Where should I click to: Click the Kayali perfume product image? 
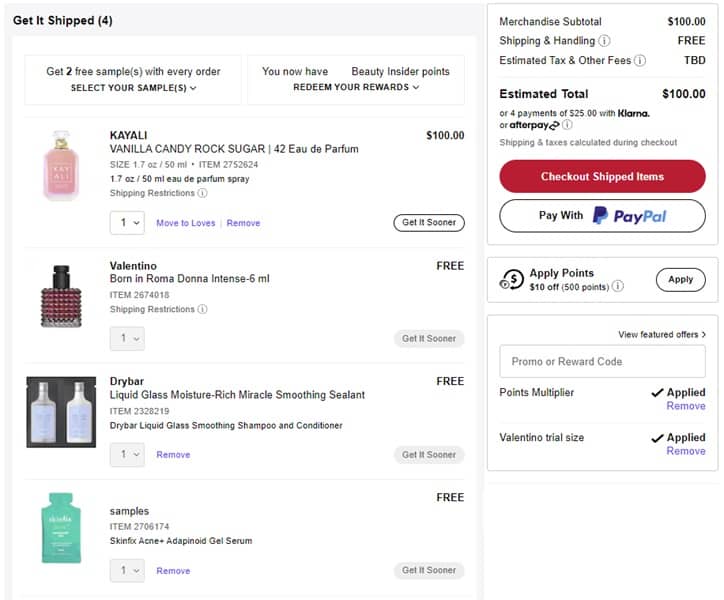click(61, 165)
